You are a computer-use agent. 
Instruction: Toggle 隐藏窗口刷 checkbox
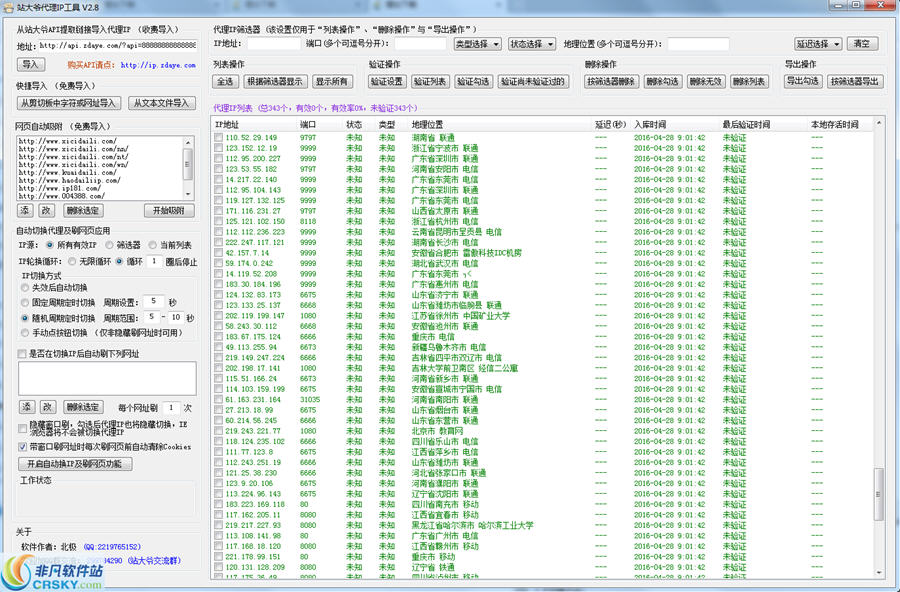point(22,428)
